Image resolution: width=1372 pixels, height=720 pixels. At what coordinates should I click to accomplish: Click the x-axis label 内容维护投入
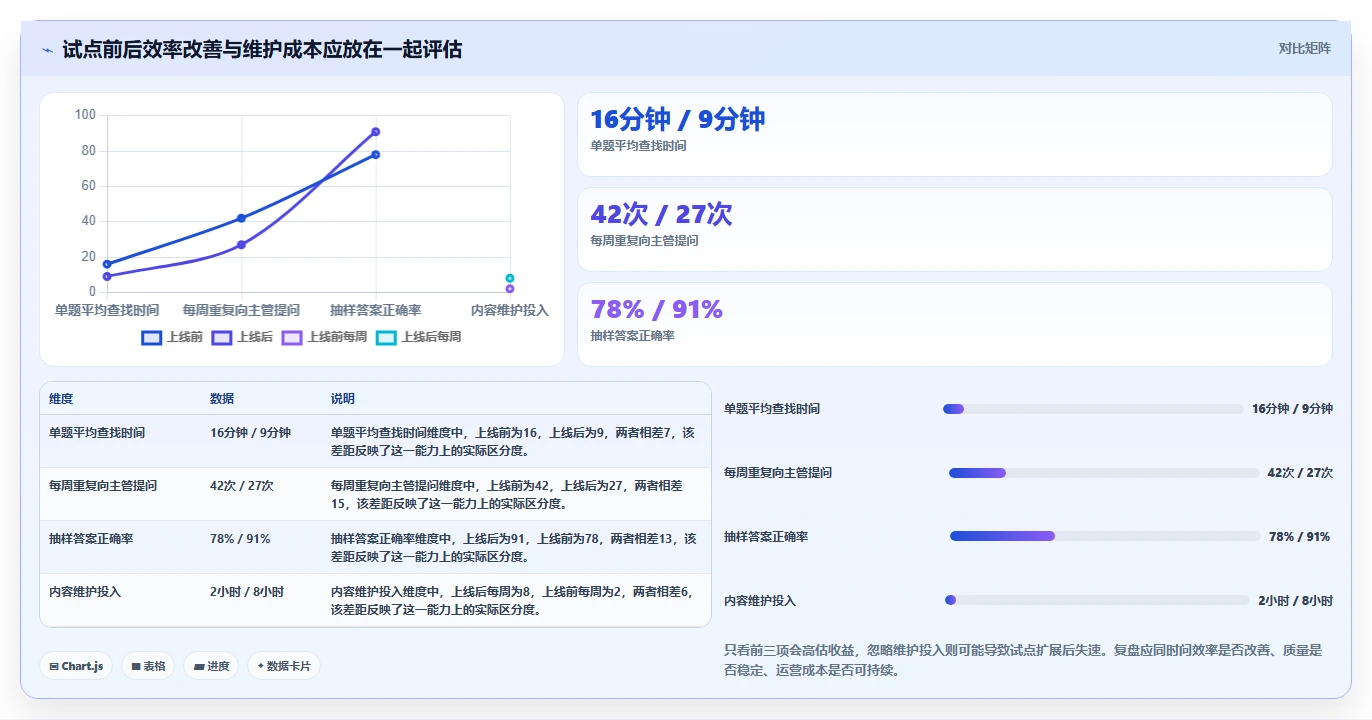(x=510, y=311)
